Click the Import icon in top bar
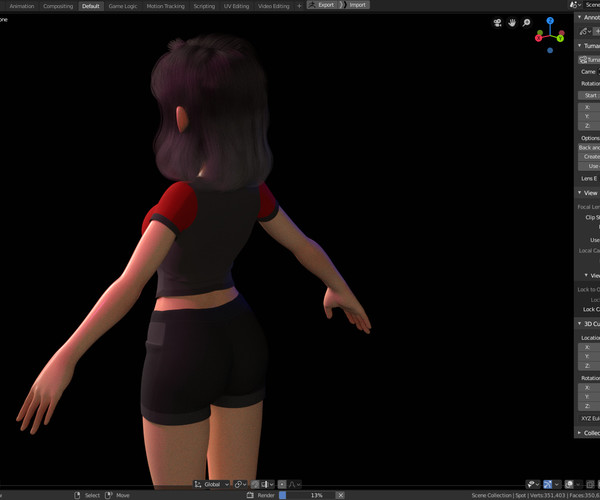 (x=343, y=5)
